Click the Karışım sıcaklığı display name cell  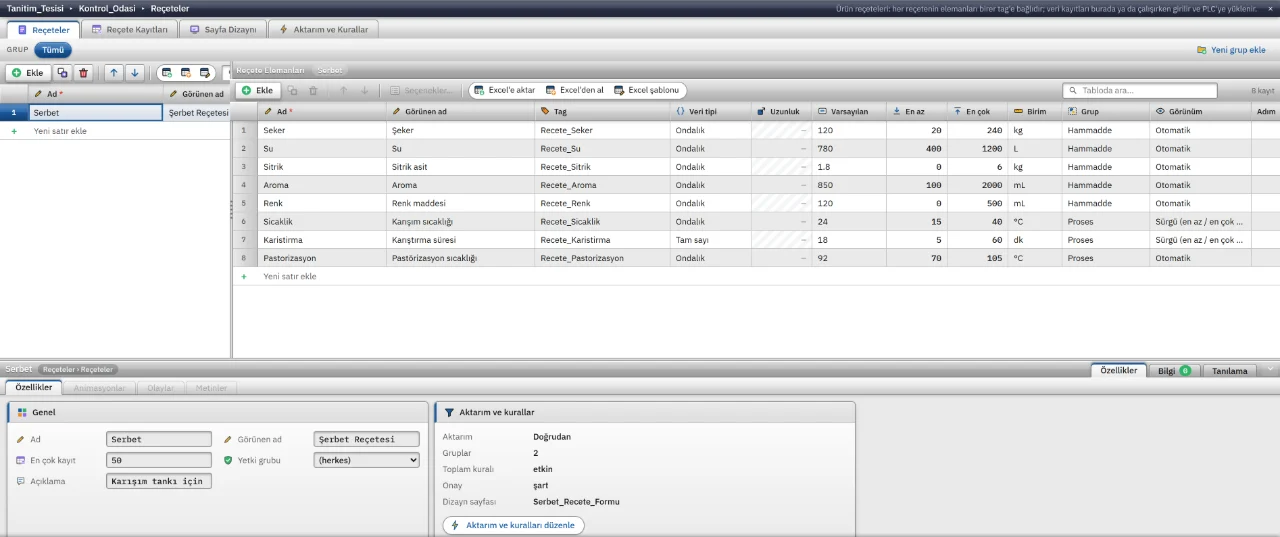[460, 221]
